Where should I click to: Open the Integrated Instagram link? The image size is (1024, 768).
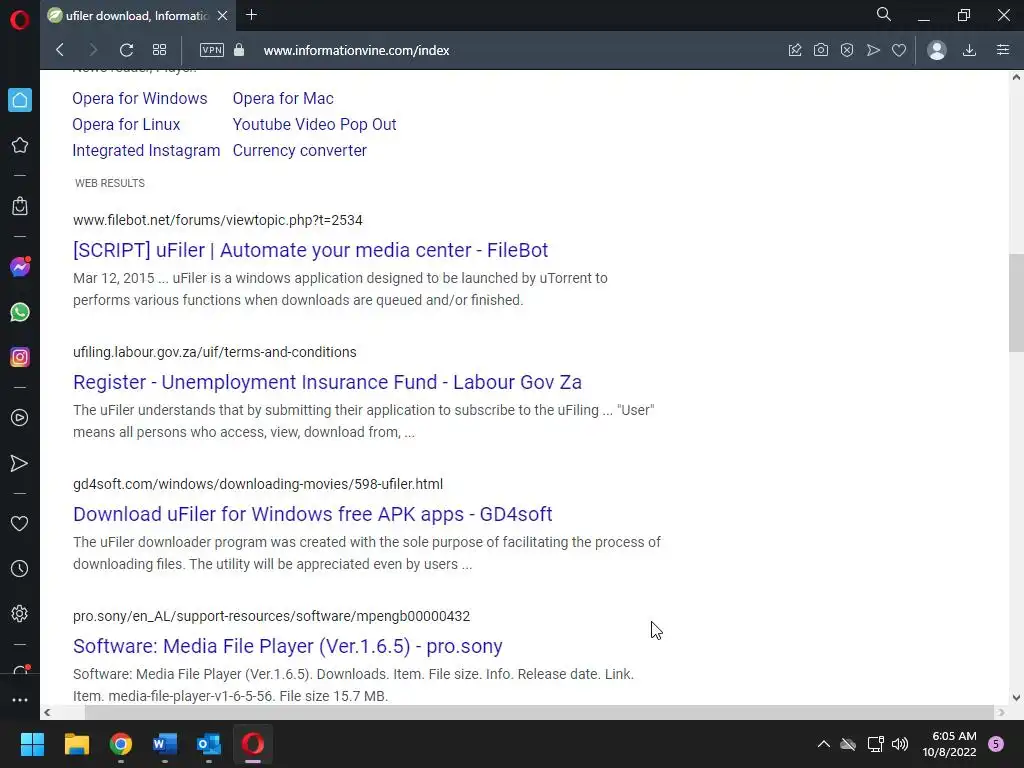146,151
